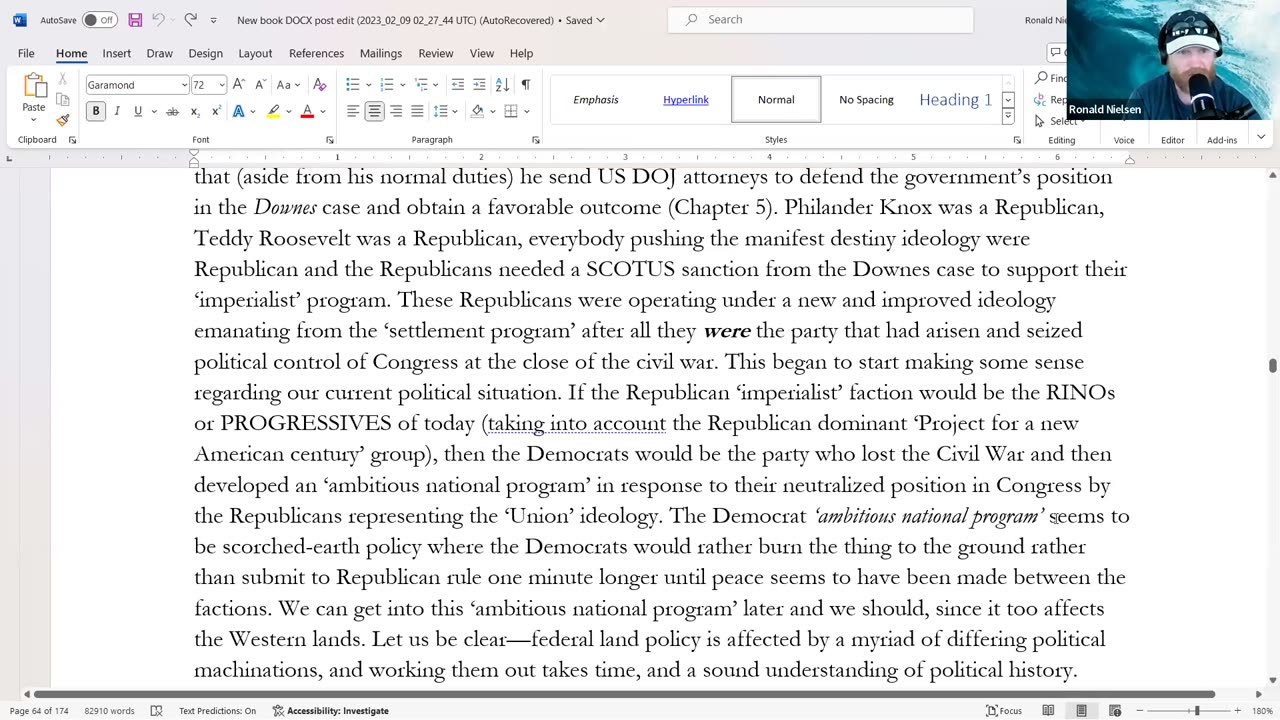Click the Redo arrow in title bar
This screenshot has width=1280, height=720.
click(190, 20)
